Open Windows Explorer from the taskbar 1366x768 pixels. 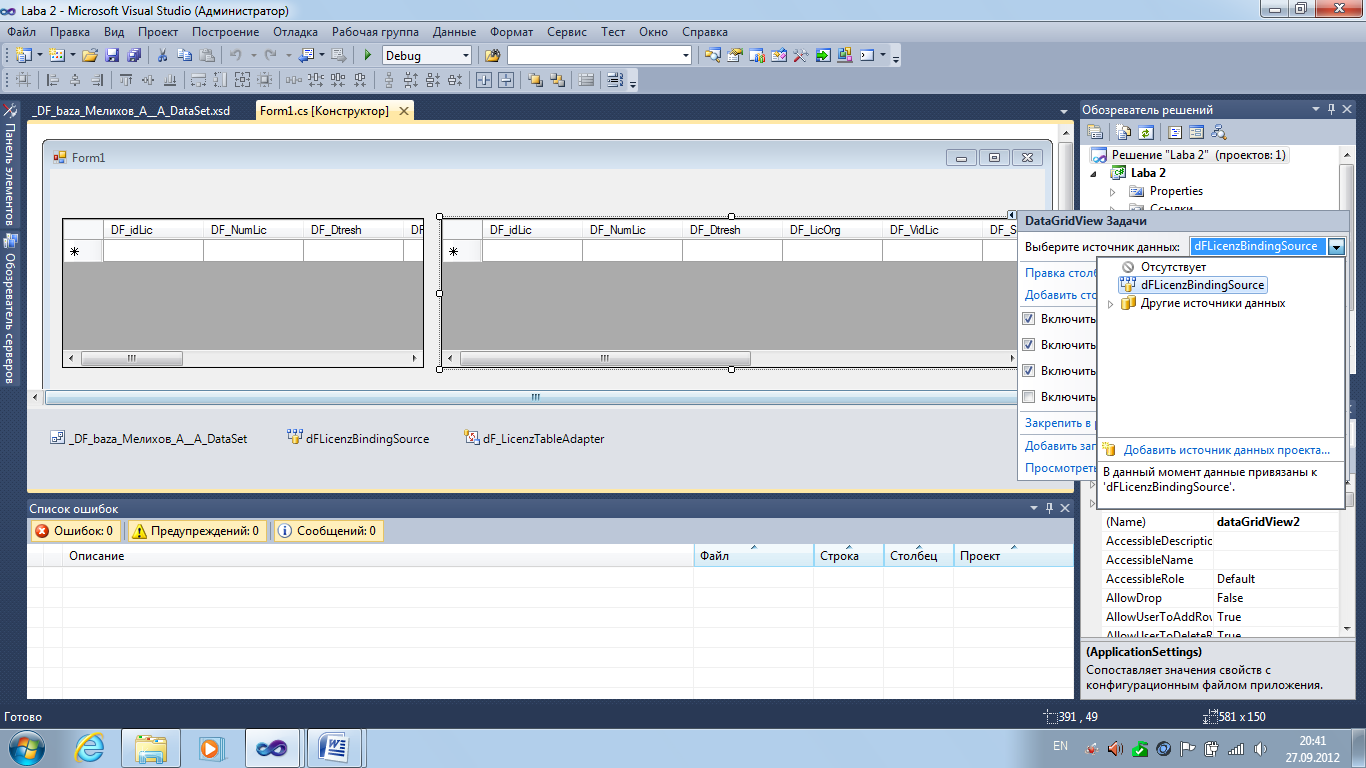coord(151,747)
